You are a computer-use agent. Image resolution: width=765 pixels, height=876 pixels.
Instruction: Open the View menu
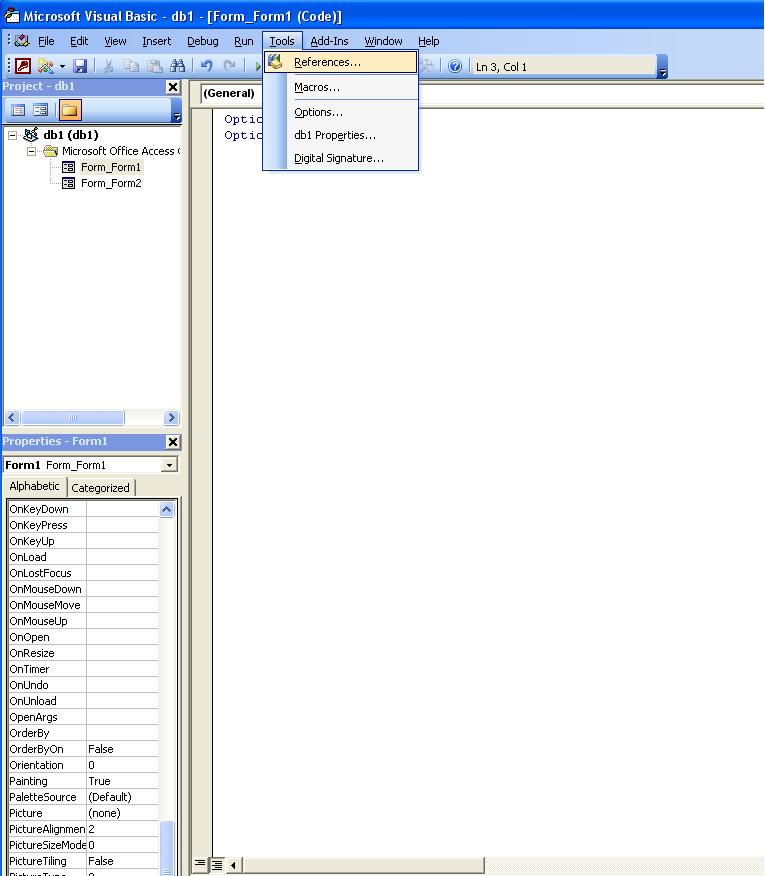point(115,41)
